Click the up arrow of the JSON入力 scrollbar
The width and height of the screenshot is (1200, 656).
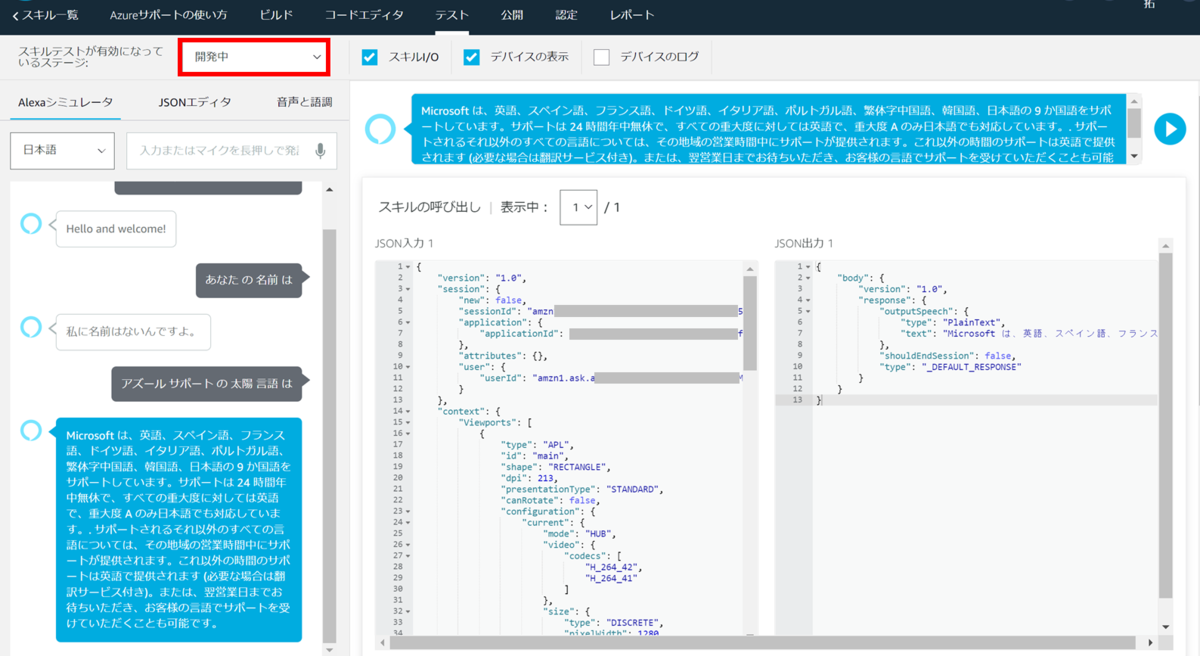click(x=750, y=268)
